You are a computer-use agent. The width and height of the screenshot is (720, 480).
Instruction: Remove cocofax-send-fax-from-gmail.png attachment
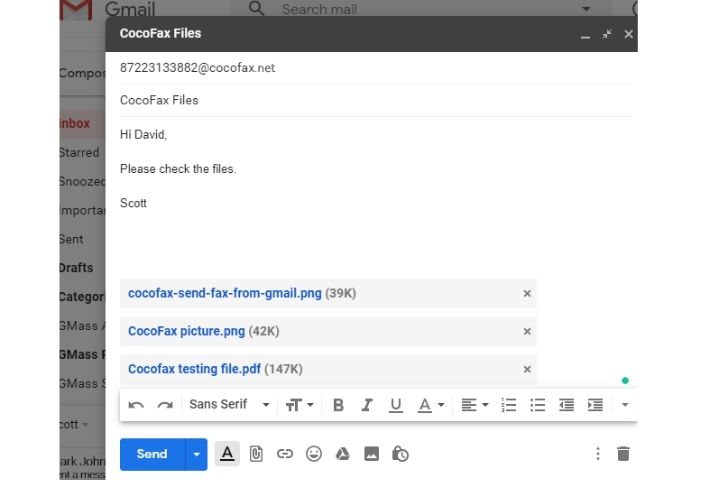point(527,294)
